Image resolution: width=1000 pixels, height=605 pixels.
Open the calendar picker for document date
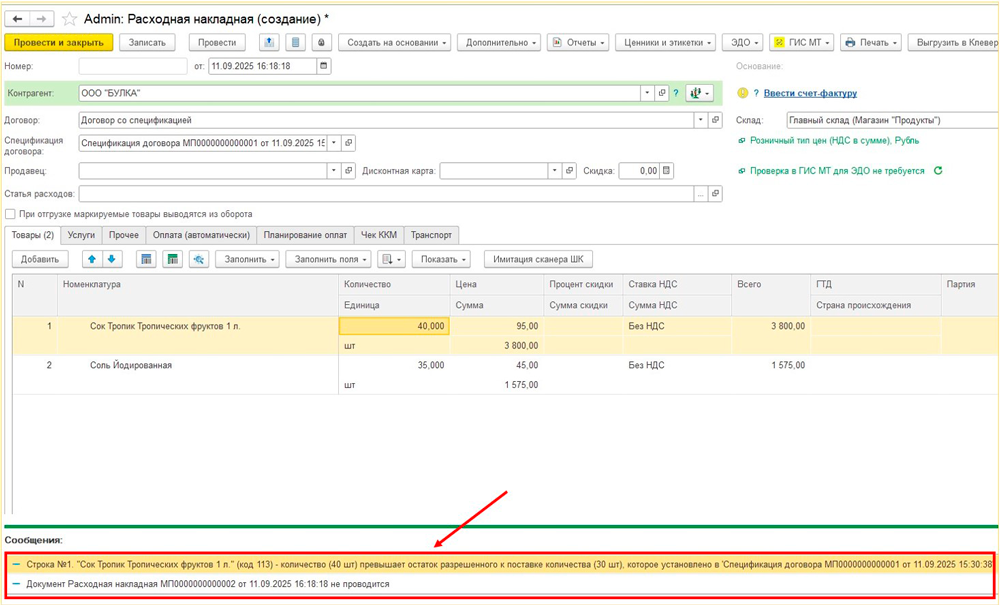pos(323,67)
